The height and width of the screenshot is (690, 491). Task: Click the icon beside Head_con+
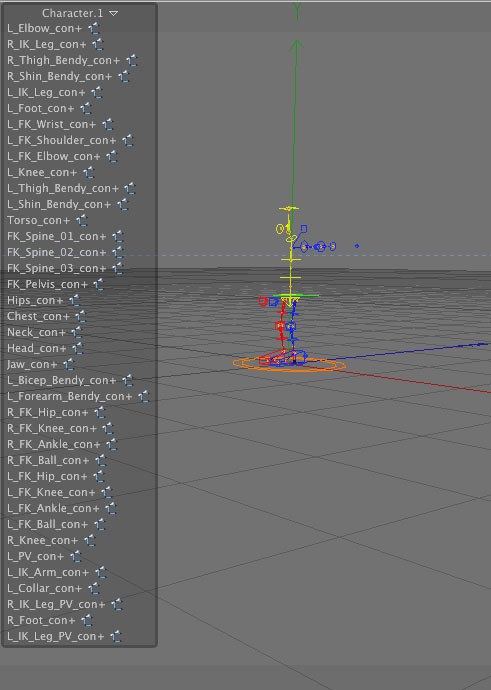(x=78, y=349)
